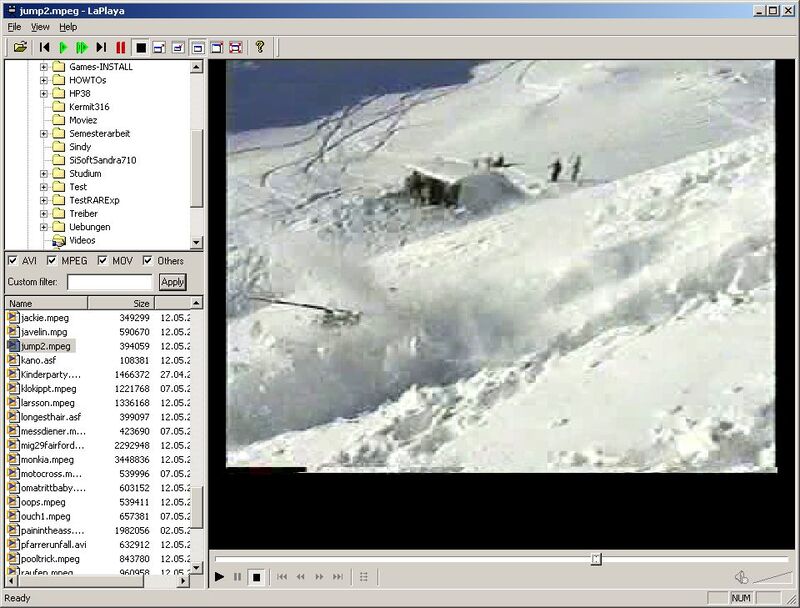Click the Apply filter button
The width and height of the screenshot is (800, 608).
coord(172,282)
